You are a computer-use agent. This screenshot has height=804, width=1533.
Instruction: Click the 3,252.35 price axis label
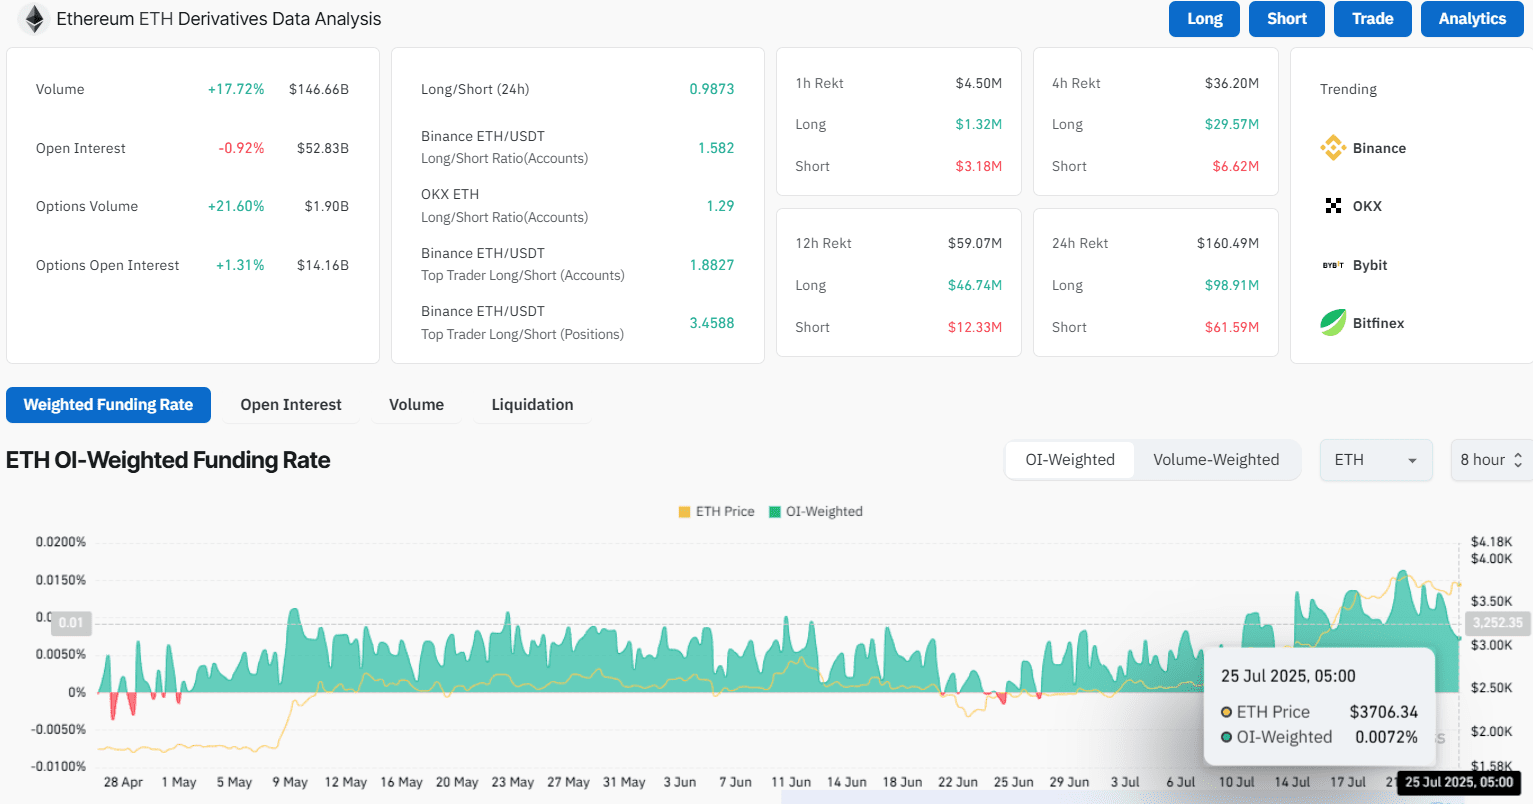tap(1497, 622)
